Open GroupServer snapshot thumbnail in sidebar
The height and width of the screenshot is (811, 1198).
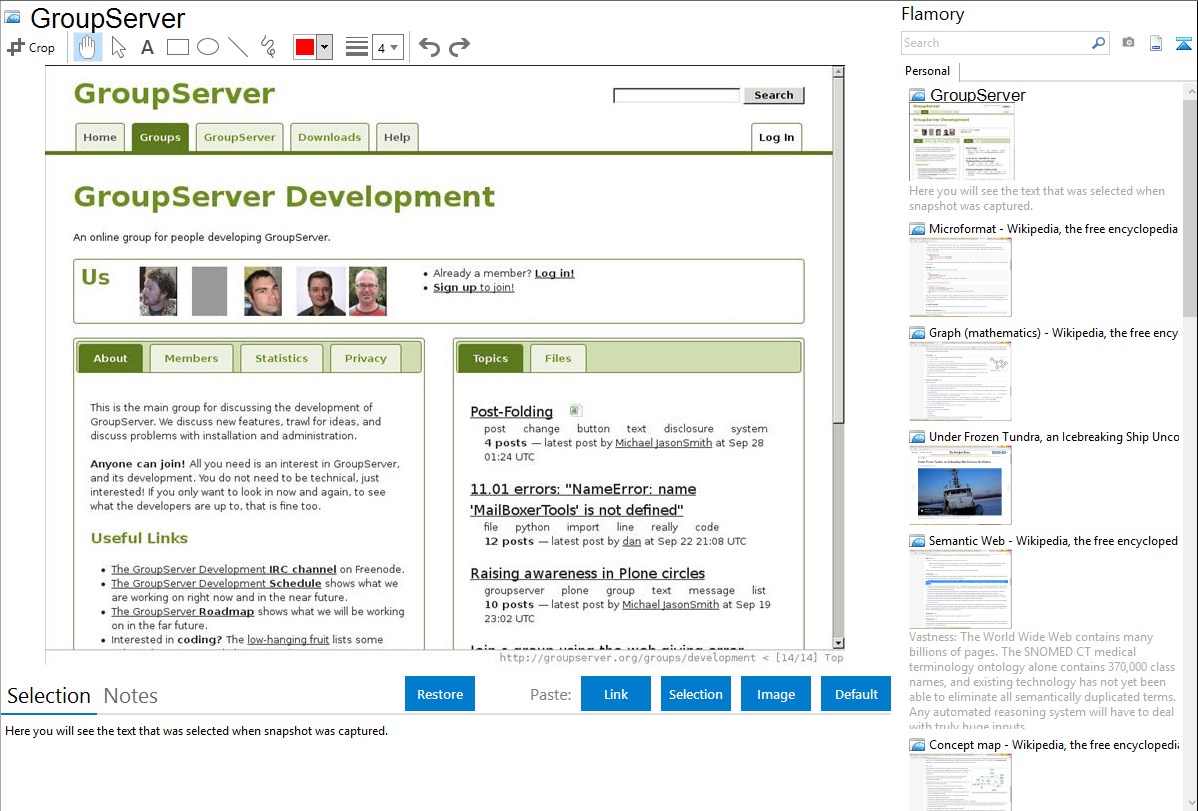point(961,142)
